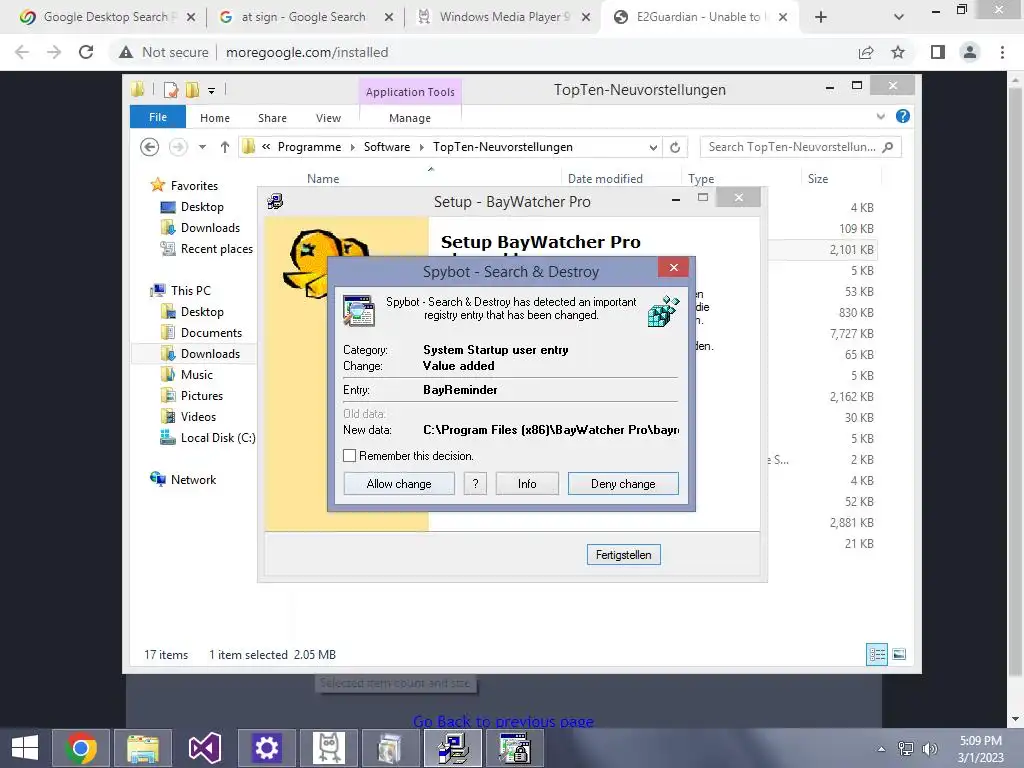Open Explorer recent locations dropdown
This screenshot has width=1024, height=768.
[x=202, y=147]
